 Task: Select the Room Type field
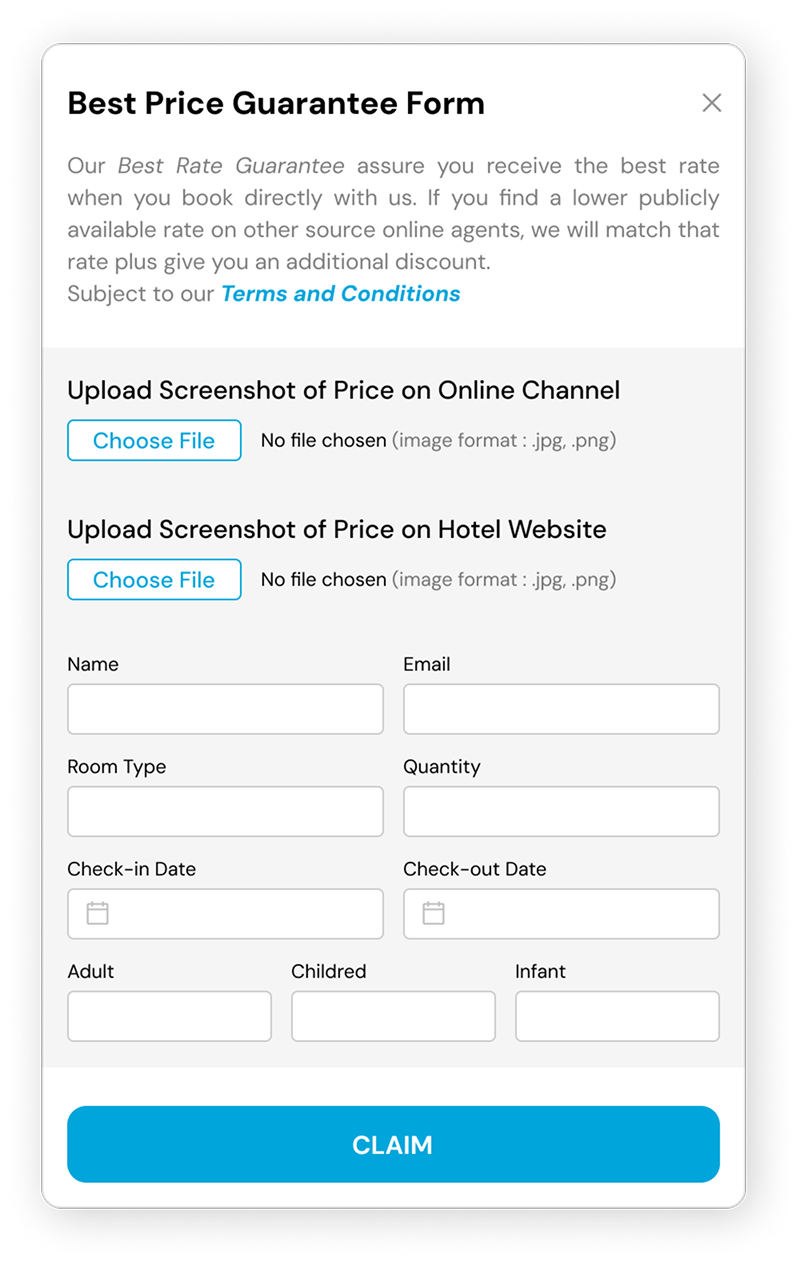[225, 811]
